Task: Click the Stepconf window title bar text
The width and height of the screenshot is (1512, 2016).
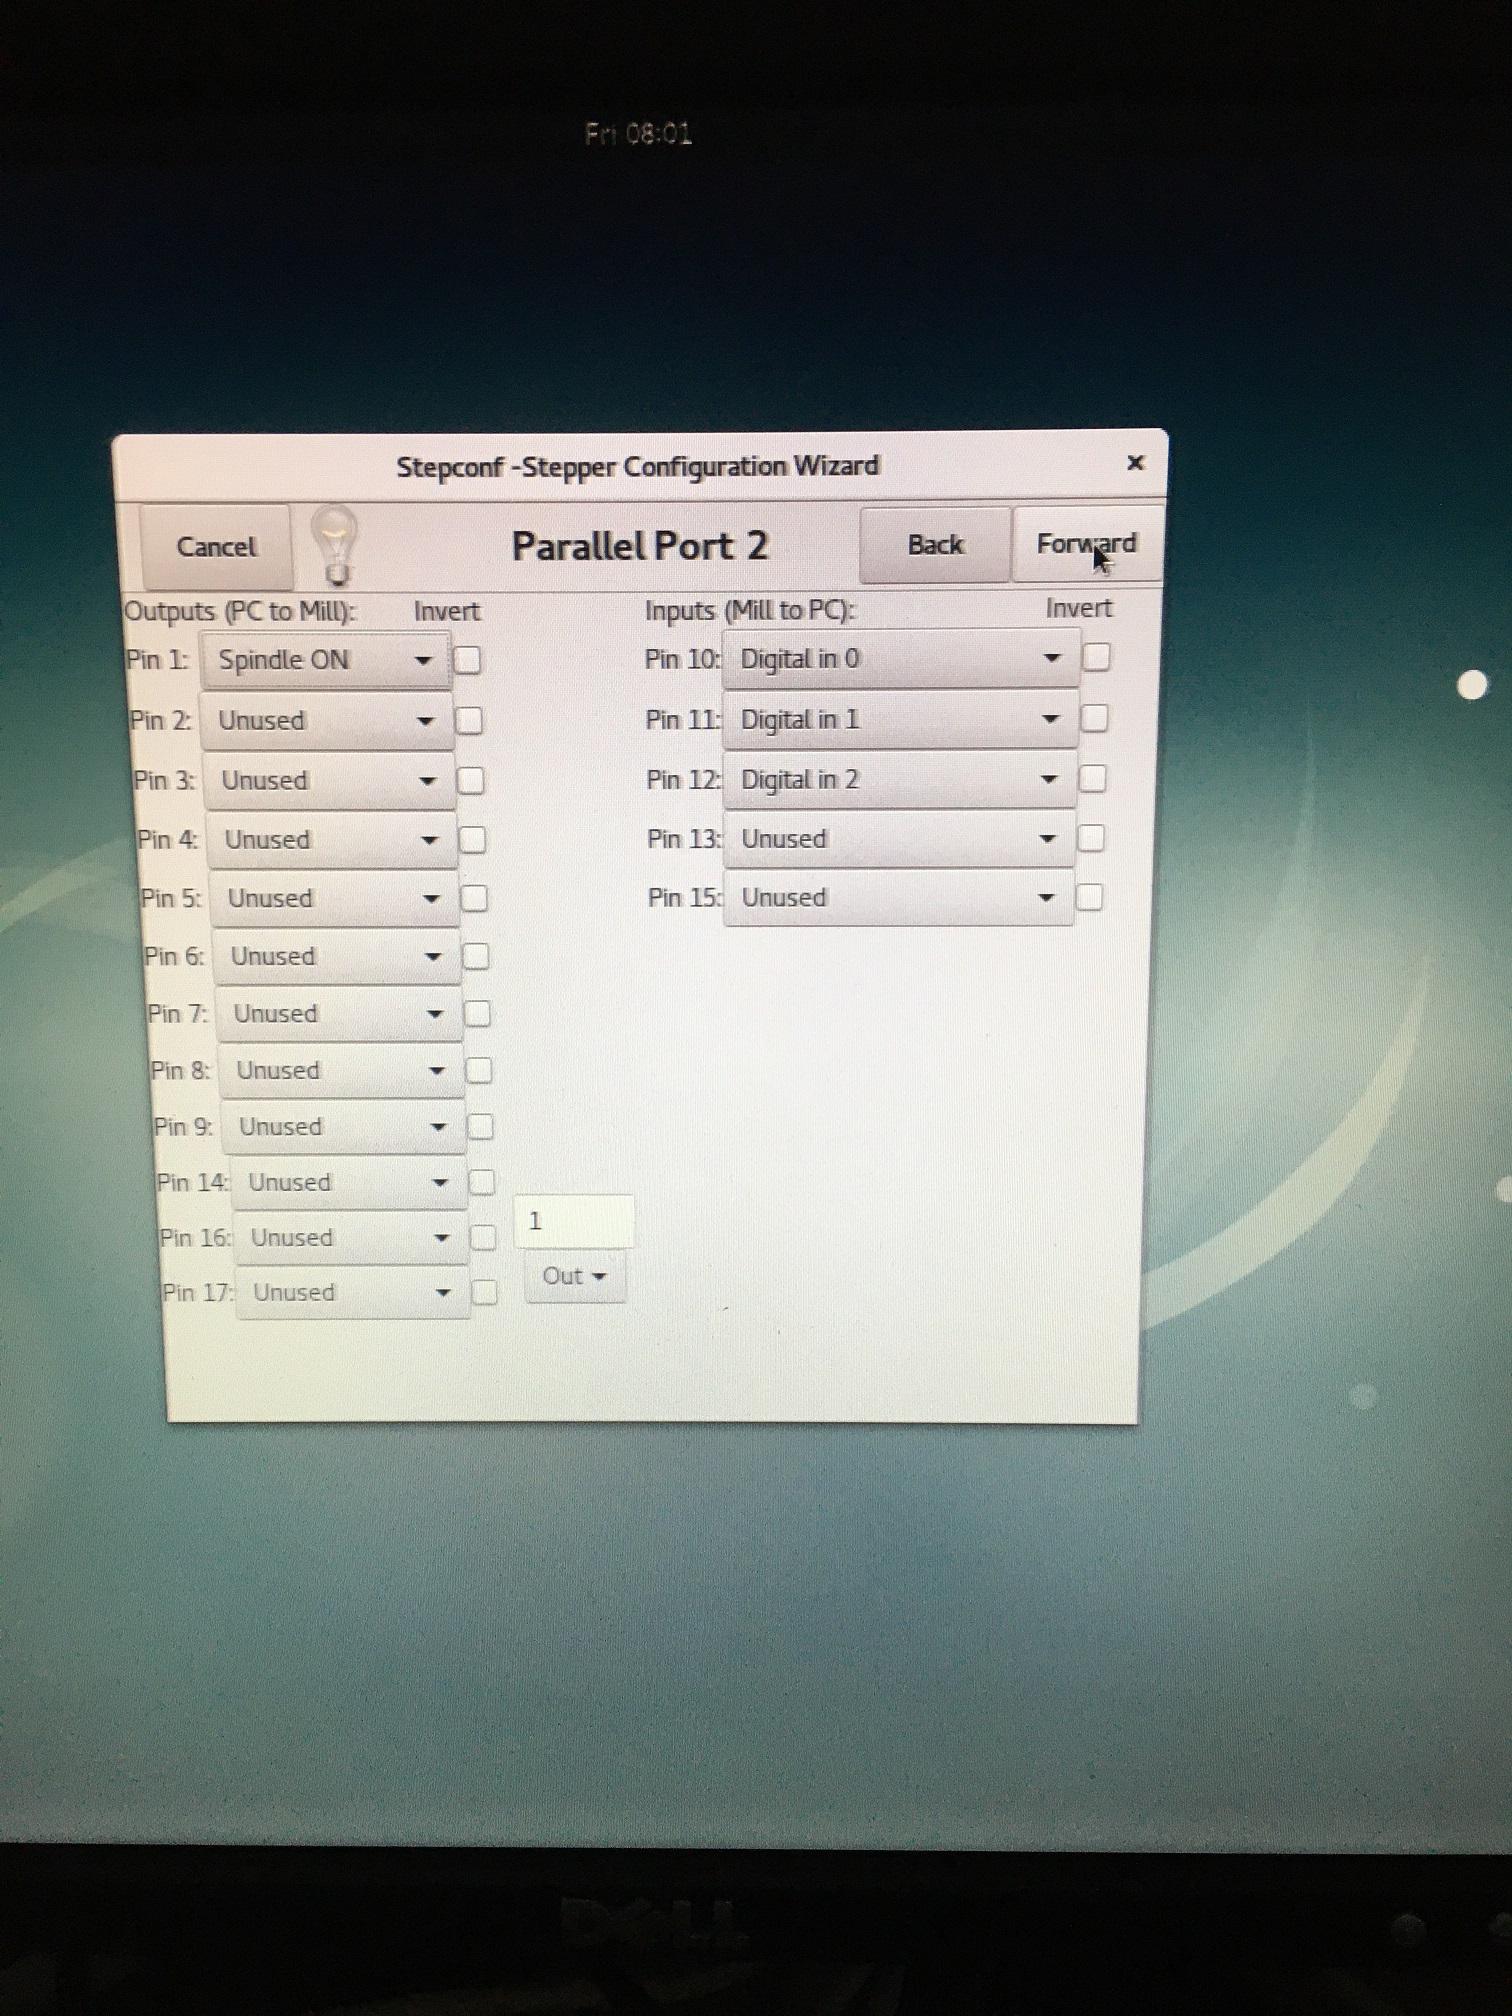Action: (x=638, y=466)
